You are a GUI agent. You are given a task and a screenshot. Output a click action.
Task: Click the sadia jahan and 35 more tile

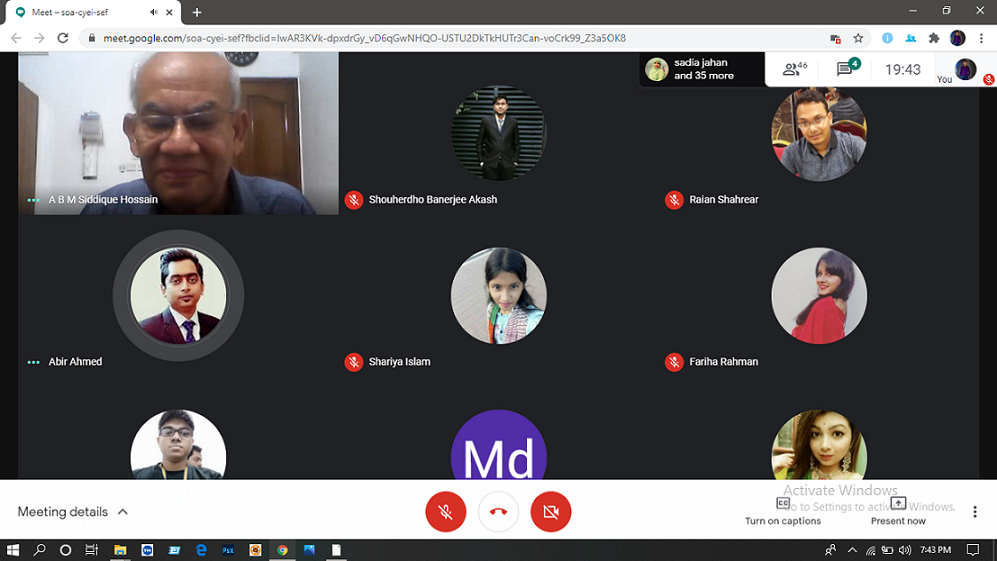[701, 69]
